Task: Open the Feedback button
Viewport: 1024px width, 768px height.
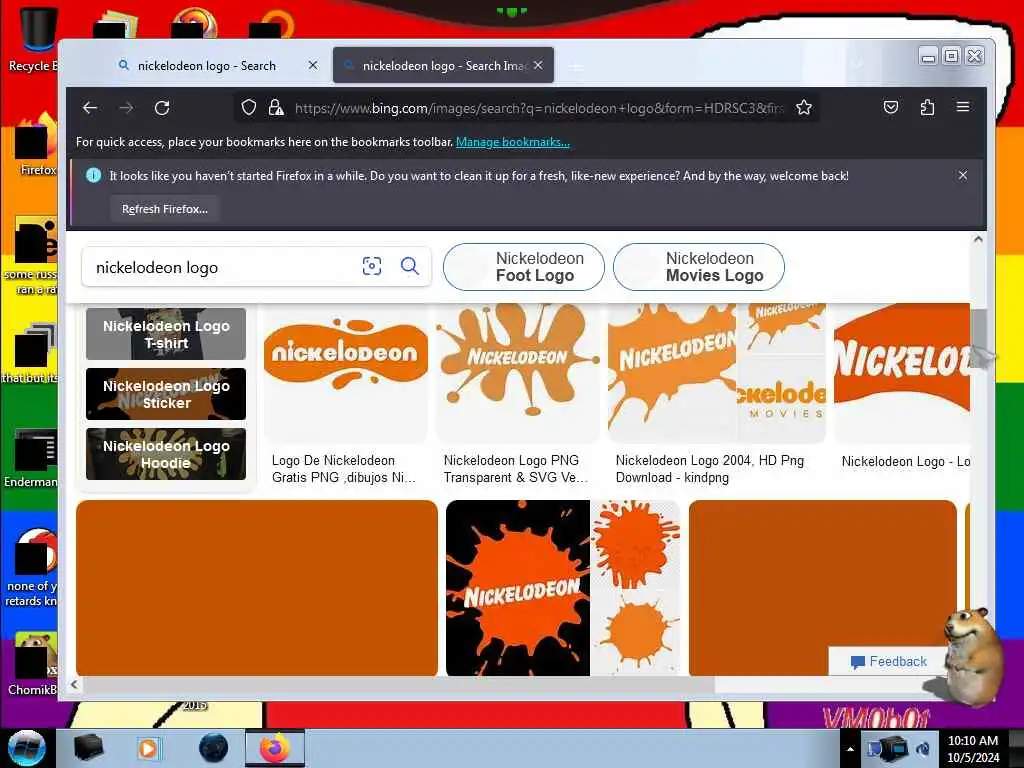Action: point(888,662)
